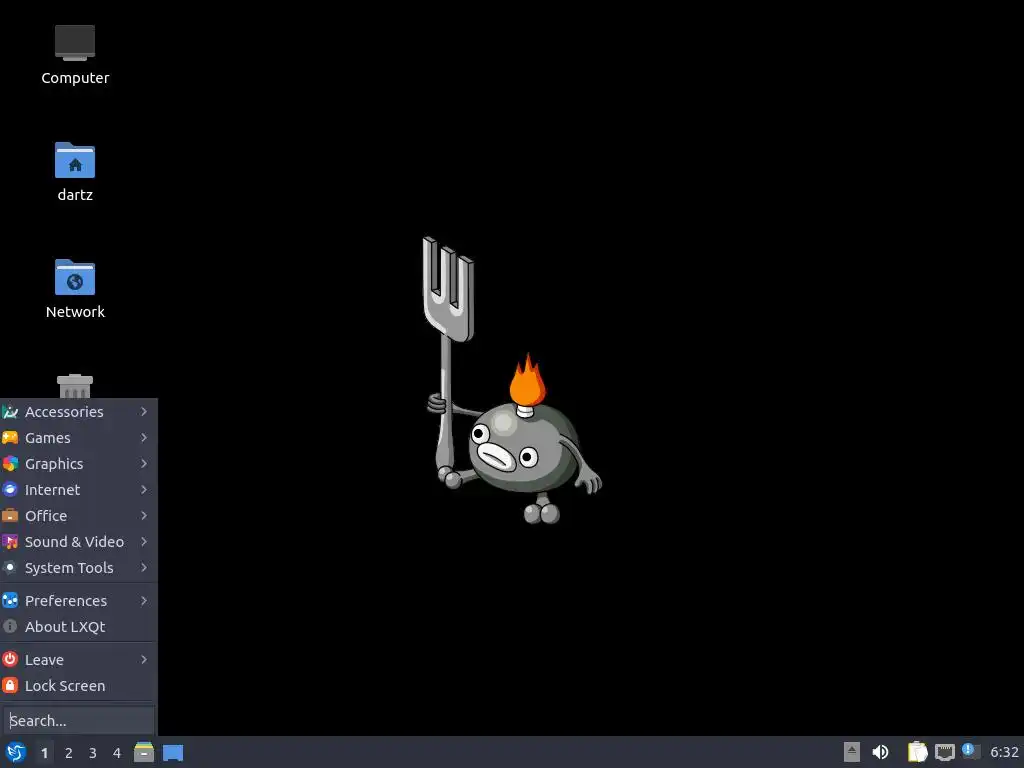
Task: Click the red Leave power icon
Action: point(10,660)
